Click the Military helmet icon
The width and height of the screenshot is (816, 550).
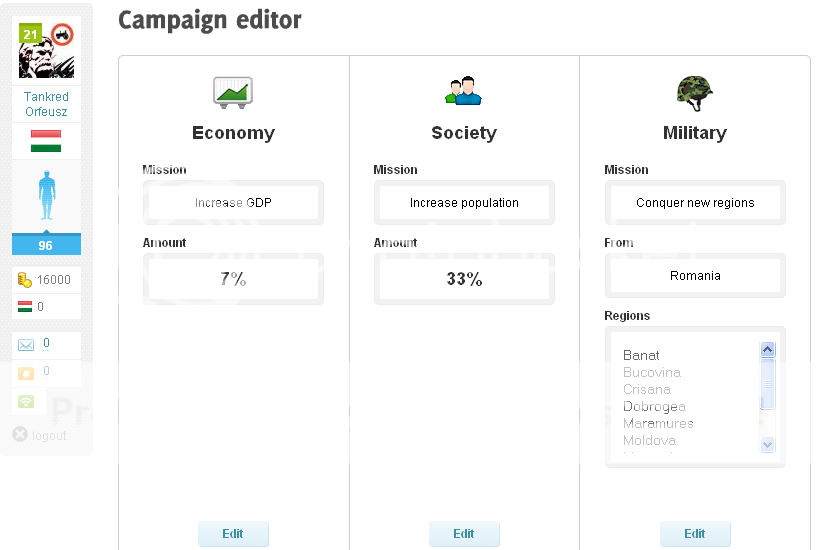pyautogui.click(x=694, y=93)
